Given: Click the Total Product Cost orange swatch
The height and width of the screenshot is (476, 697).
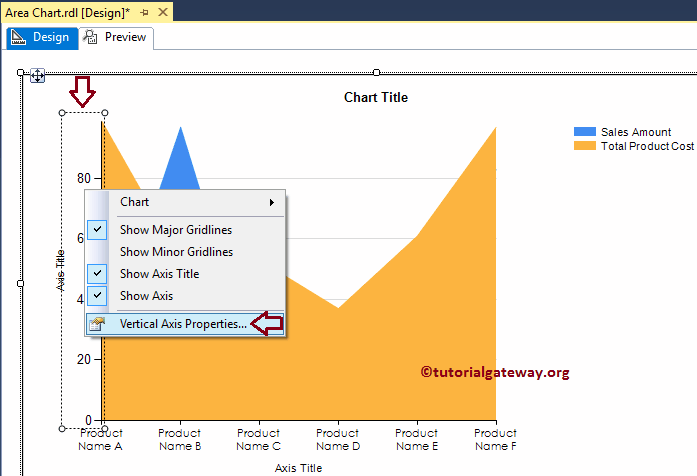Looking at the screenshot, I should (x=584, y=146).
